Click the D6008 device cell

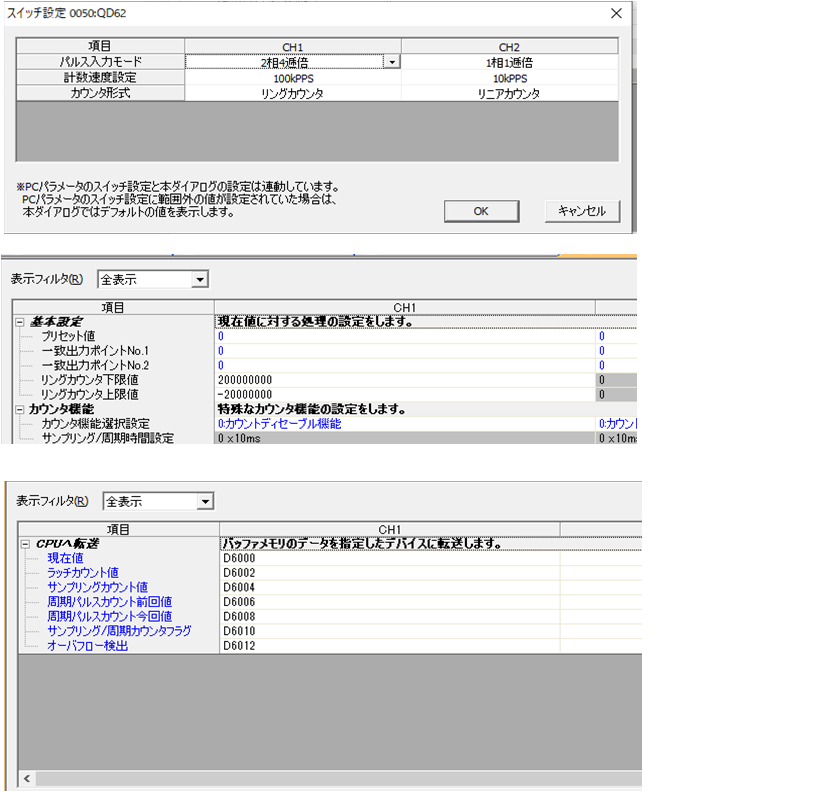tap(390, 616)
